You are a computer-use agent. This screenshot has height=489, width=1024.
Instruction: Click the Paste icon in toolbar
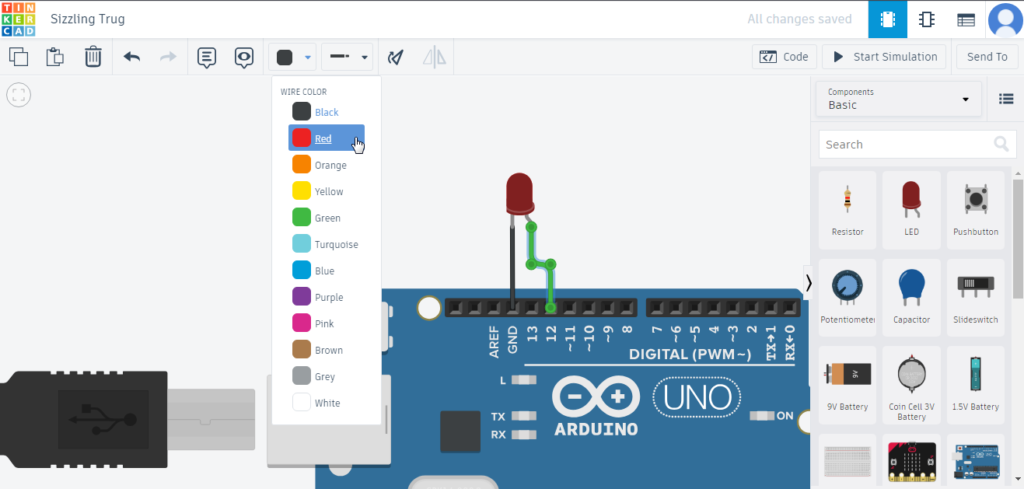(55, 57)
